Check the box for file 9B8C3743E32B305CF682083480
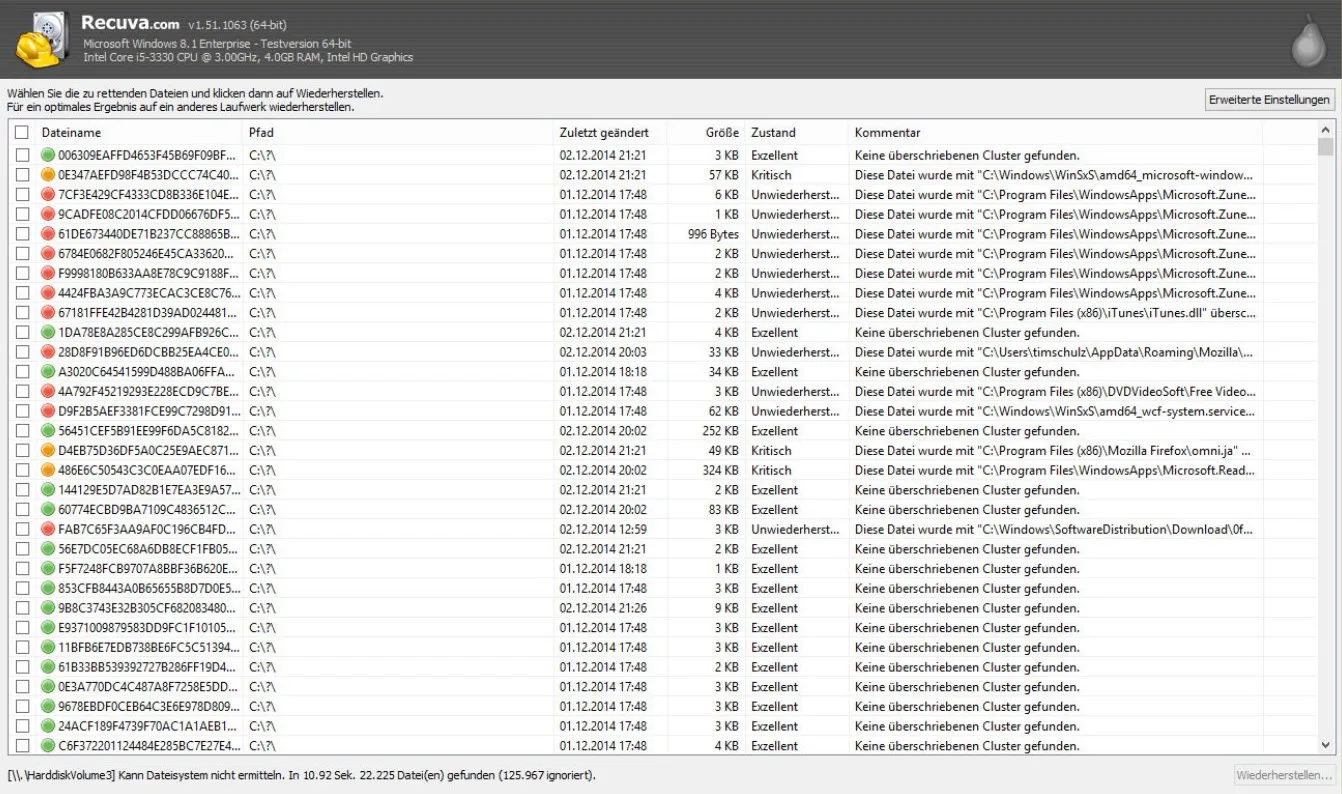Screen dimensions: 1342x794 pos(22,608)
